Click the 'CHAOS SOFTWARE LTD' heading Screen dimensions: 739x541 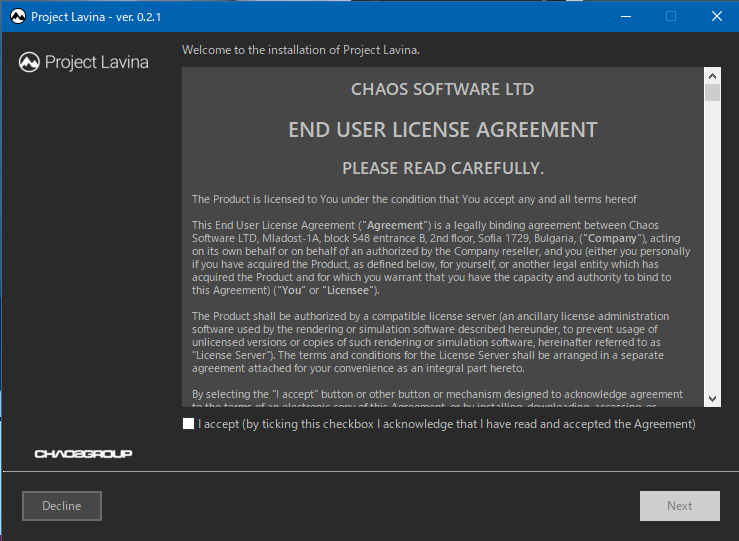[x=443, y=89]
